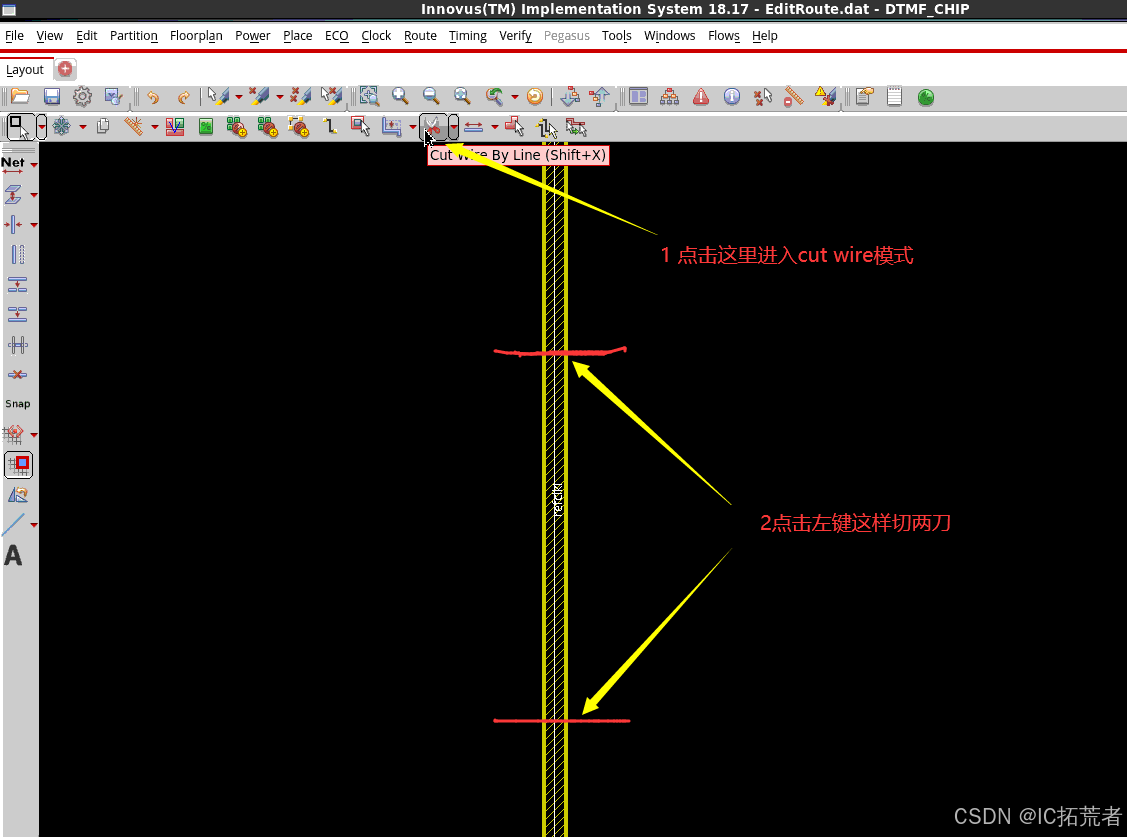Expand the select mode dropdown arrow
1127x837 pixels.
42,127
